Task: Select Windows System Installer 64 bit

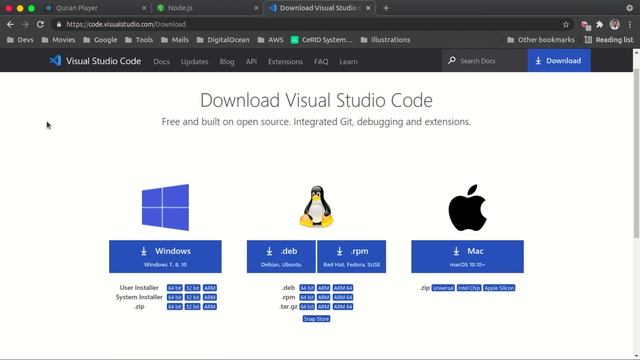Action: coord(174,297)
